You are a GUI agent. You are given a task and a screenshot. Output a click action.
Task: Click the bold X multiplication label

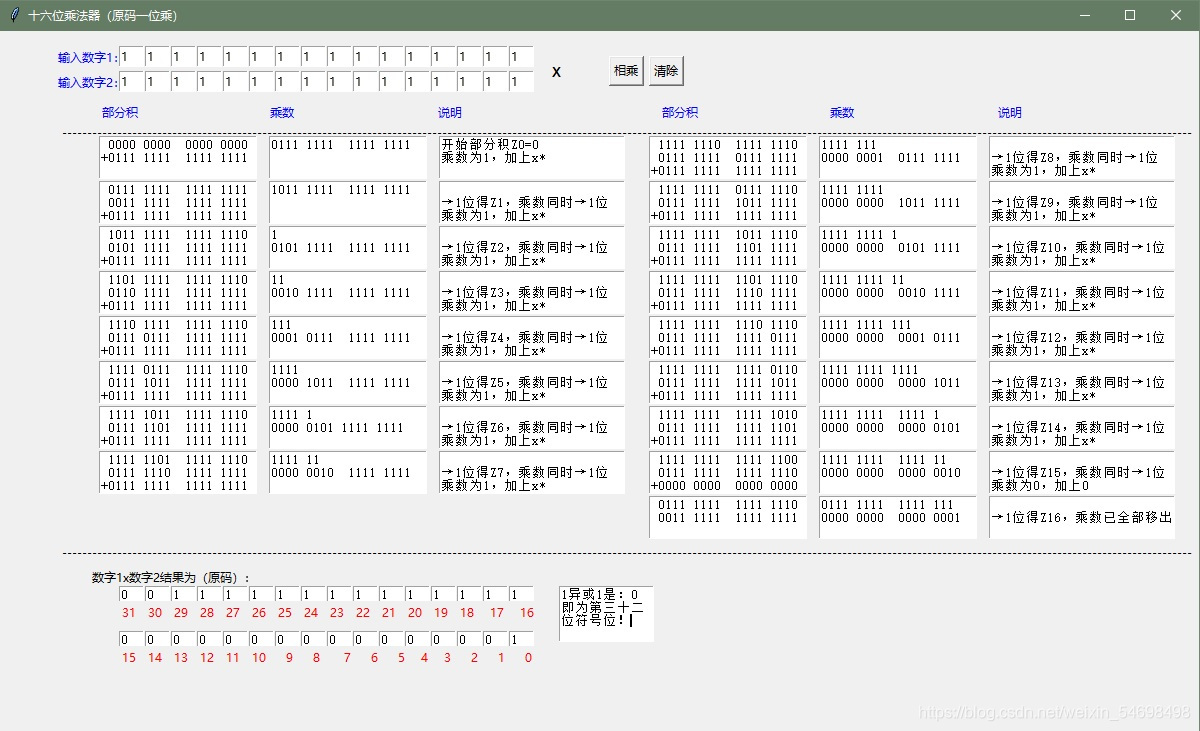click(x=557, y=72)
